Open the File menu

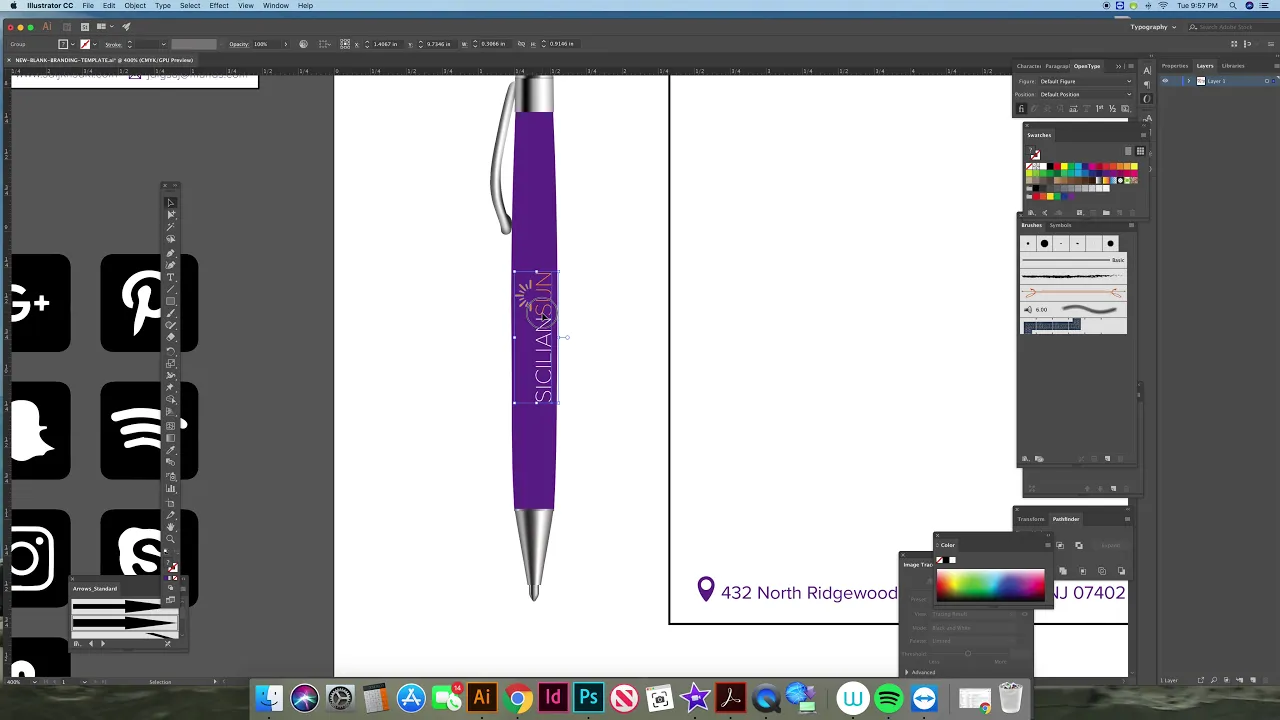(88, 6)
